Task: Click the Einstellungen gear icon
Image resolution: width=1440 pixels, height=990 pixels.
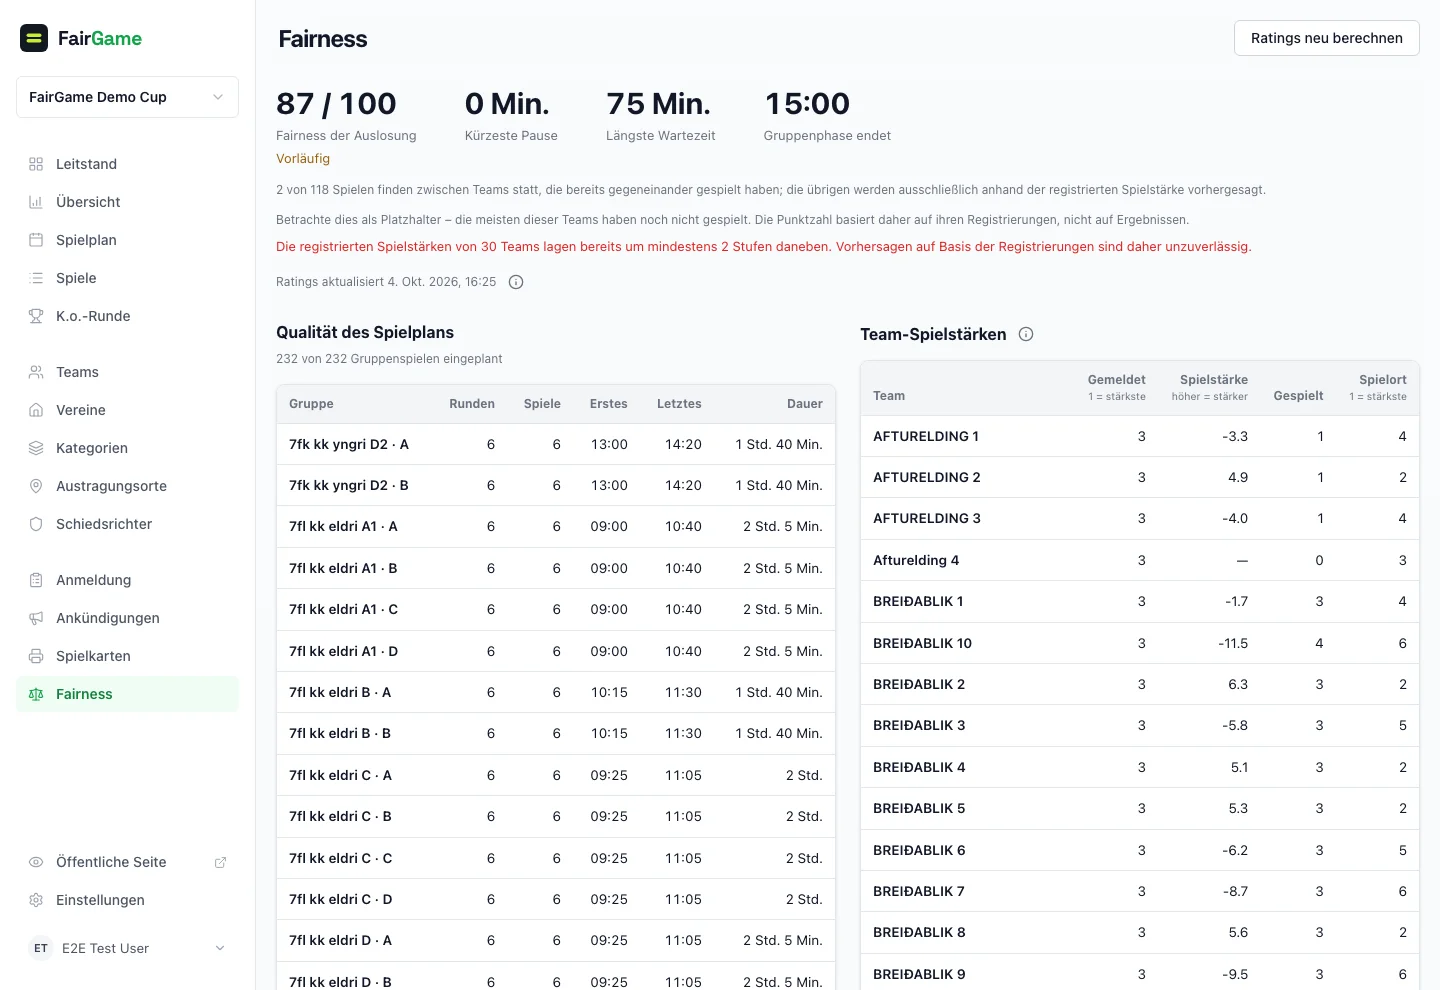Action: (x=36, y=900)
